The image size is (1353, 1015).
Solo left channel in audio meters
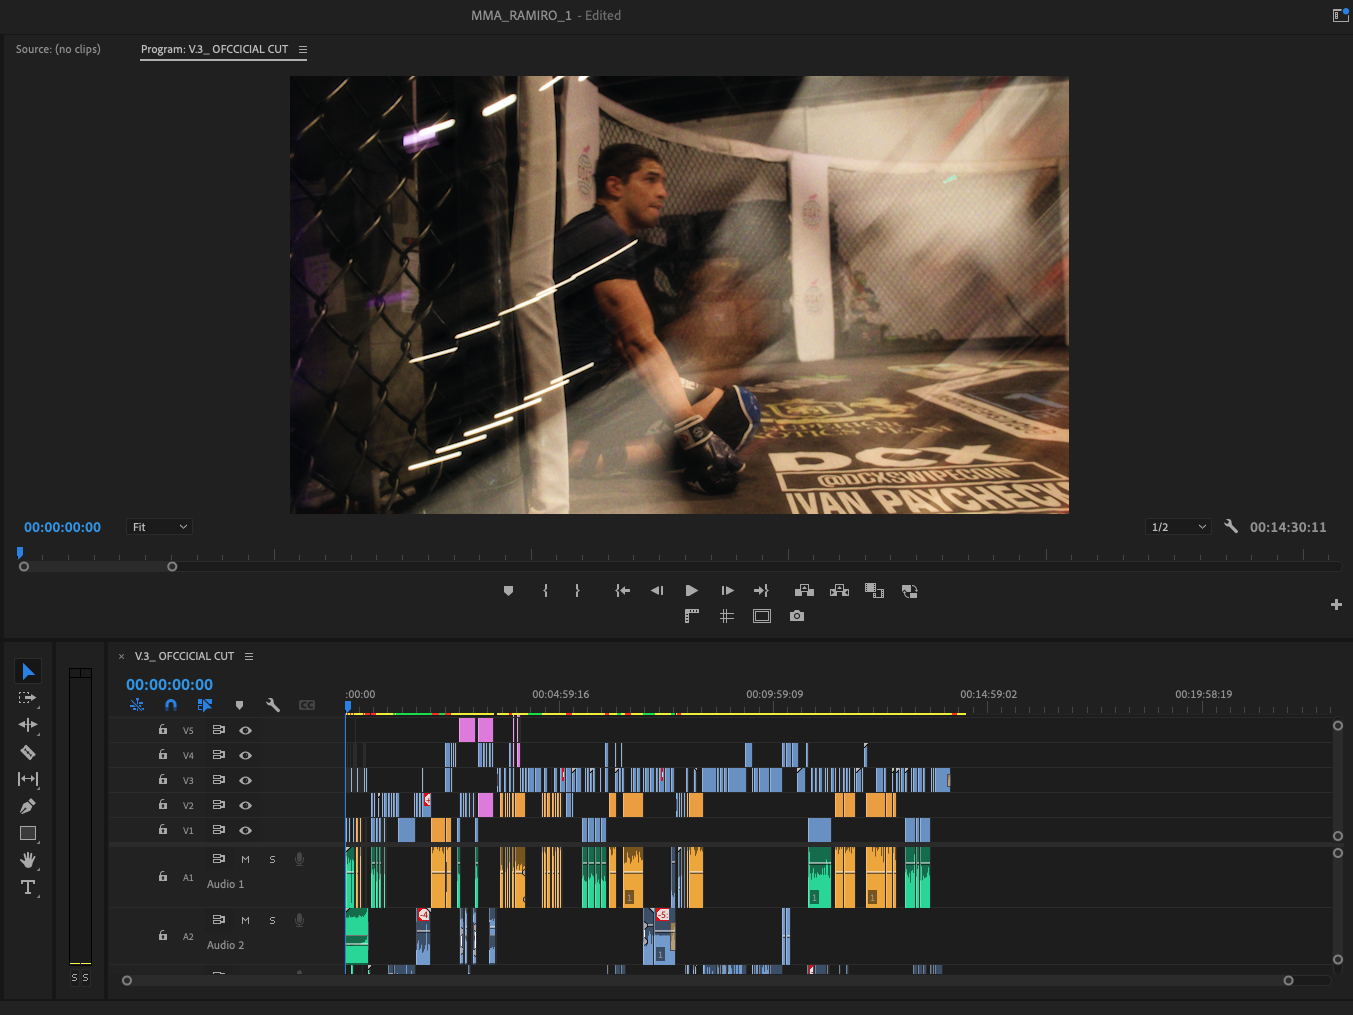point(74,977)
